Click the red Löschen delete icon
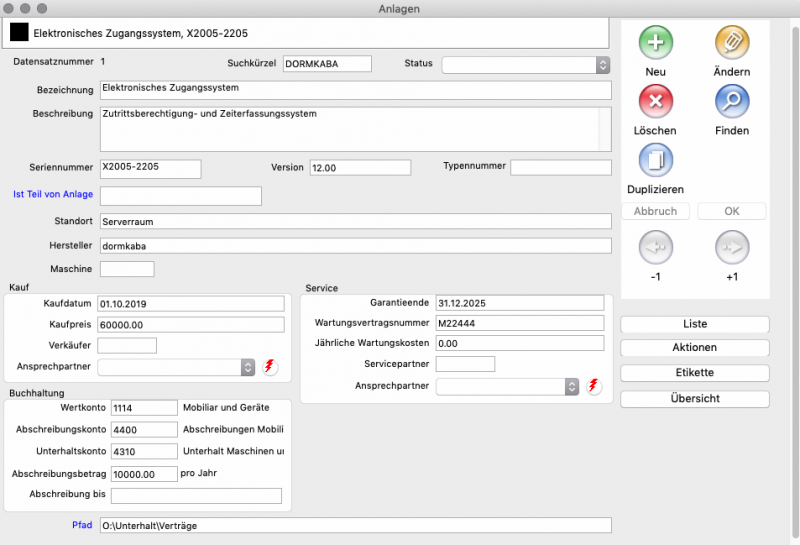 coord(655,102)
